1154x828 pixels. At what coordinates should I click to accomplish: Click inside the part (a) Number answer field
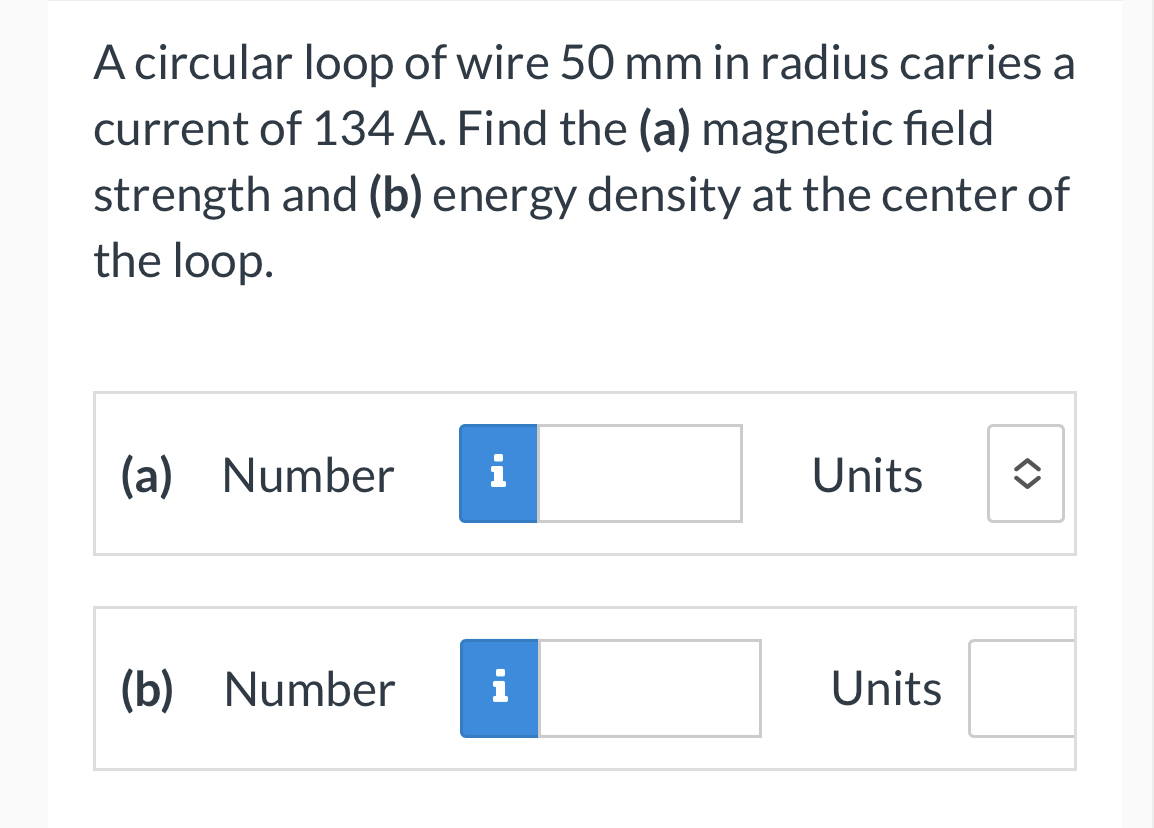pyautogui.click(x=640, y=473)
